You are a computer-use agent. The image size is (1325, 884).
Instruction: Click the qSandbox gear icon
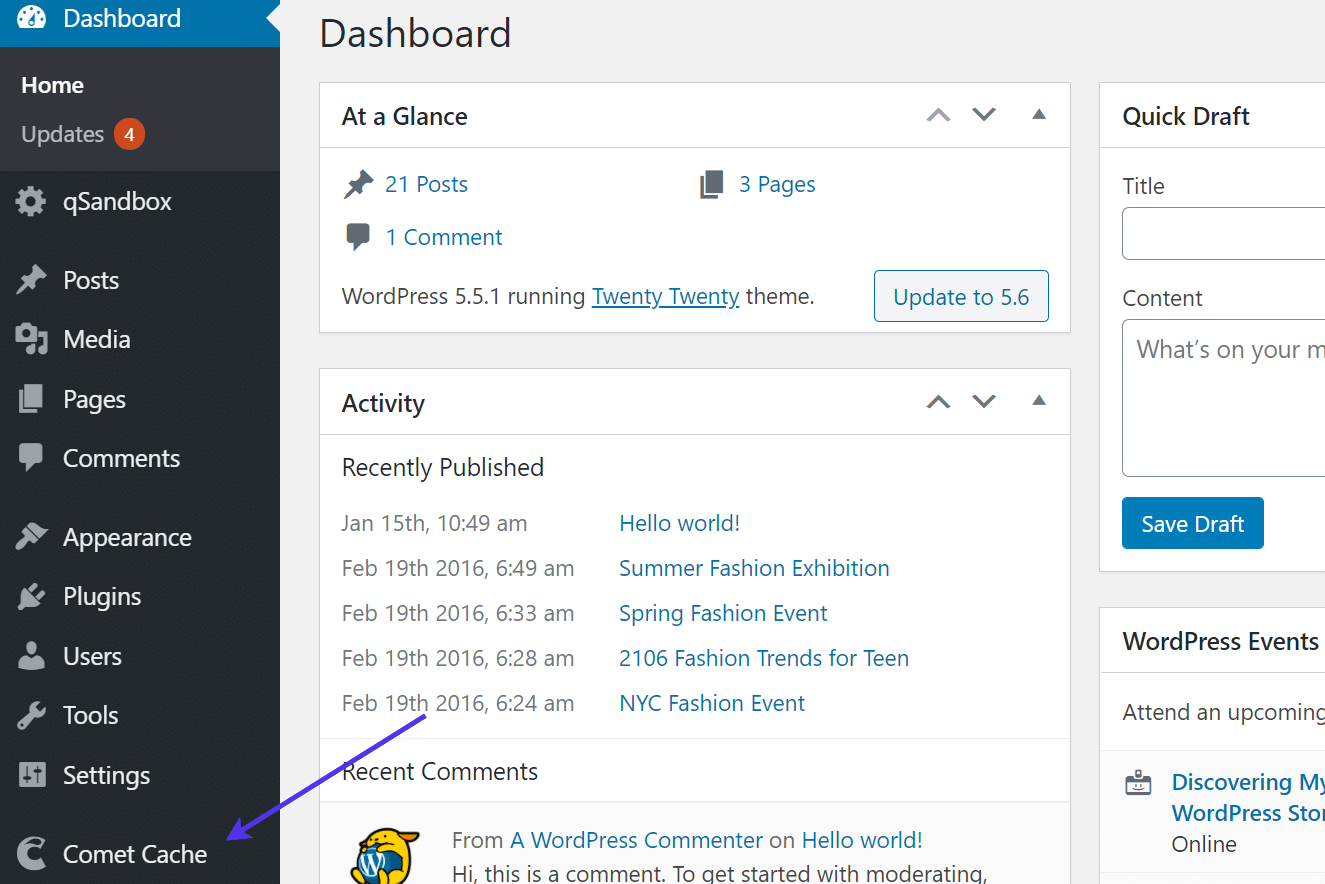(x=31, y=202)
